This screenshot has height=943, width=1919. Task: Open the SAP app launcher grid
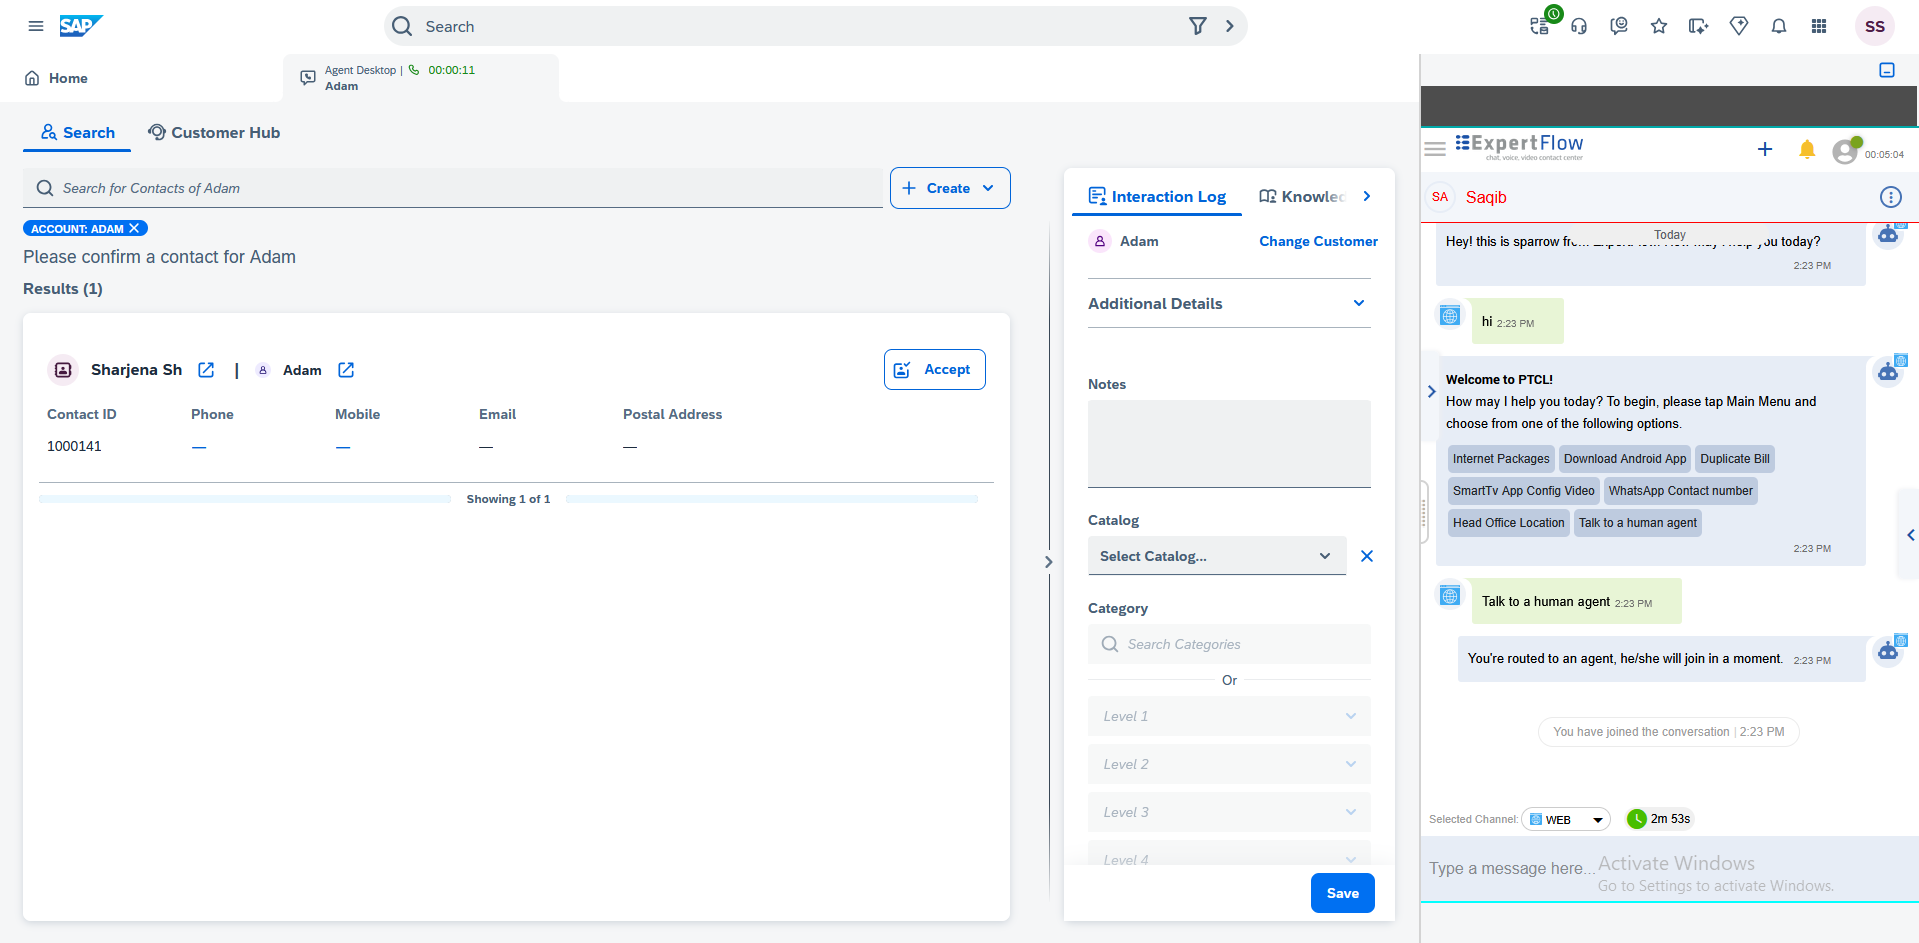point(1819,26)
